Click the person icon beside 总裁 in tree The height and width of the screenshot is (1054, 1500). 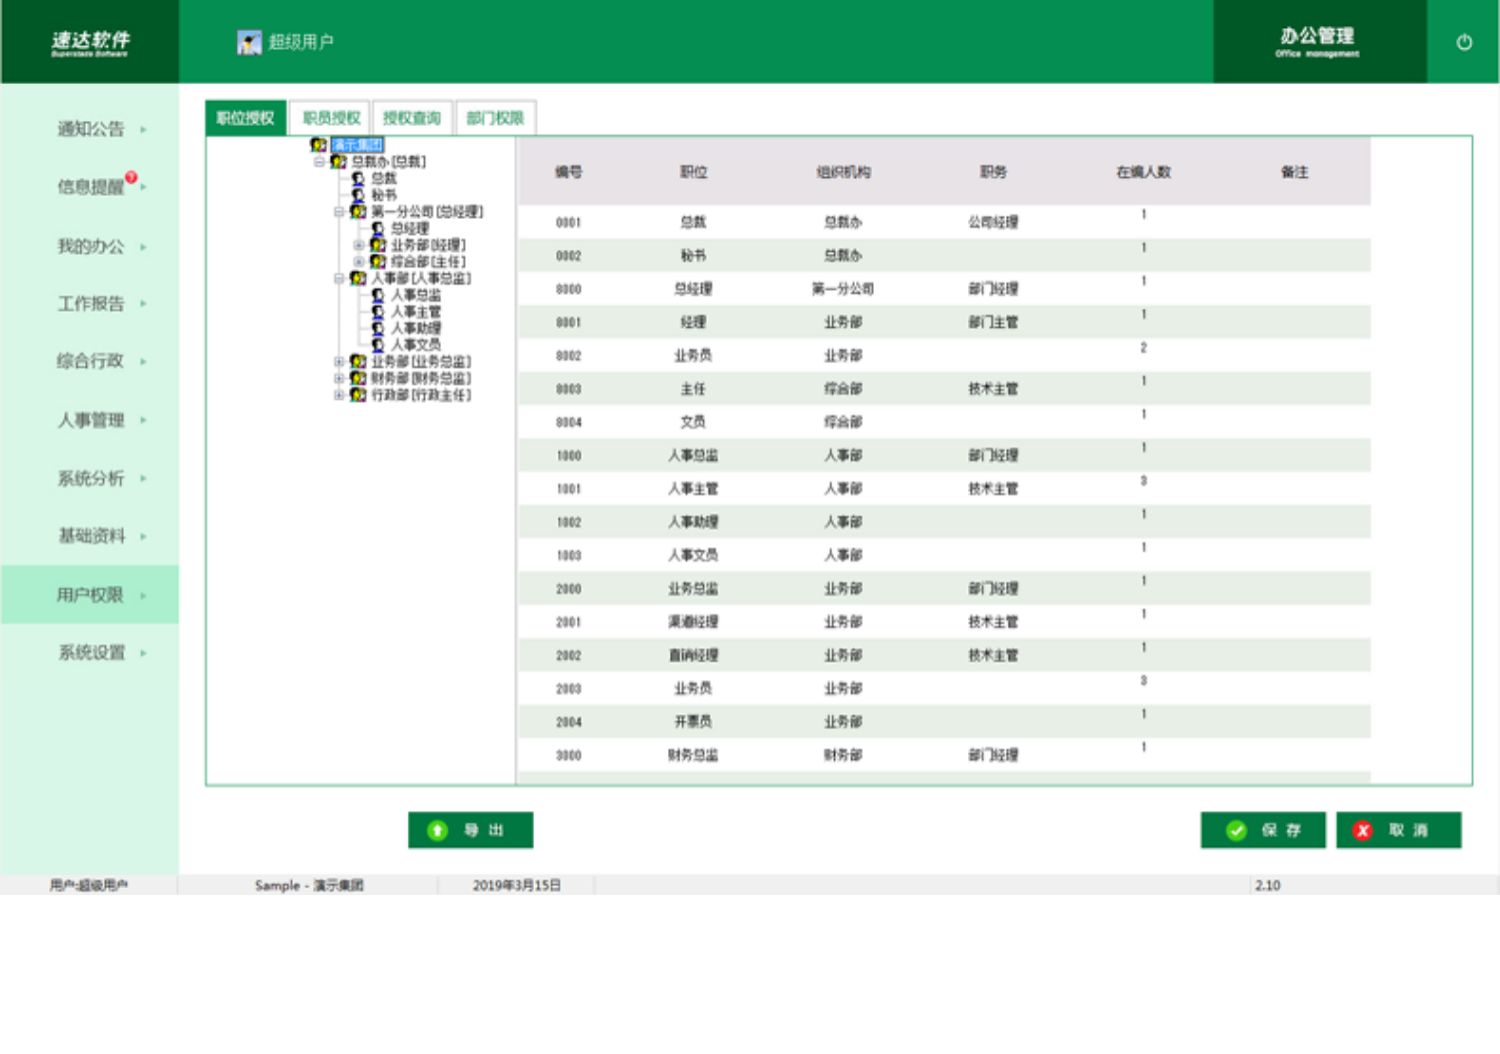coord(358,178)
